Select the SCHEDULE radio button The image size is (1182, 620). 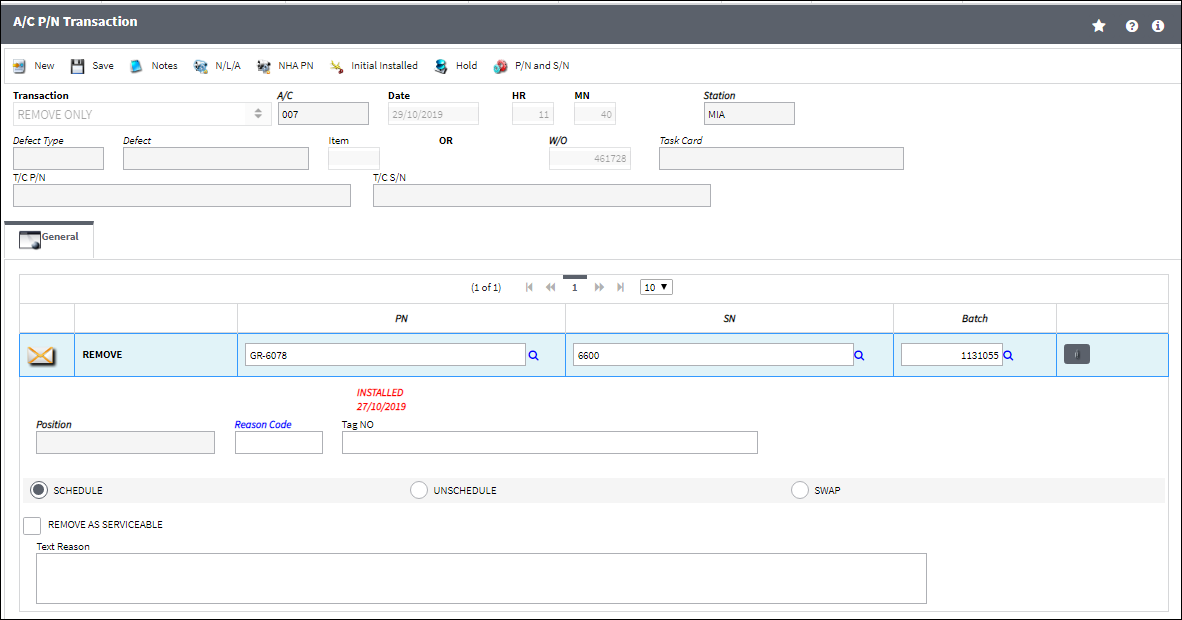[x=38, y=490]
